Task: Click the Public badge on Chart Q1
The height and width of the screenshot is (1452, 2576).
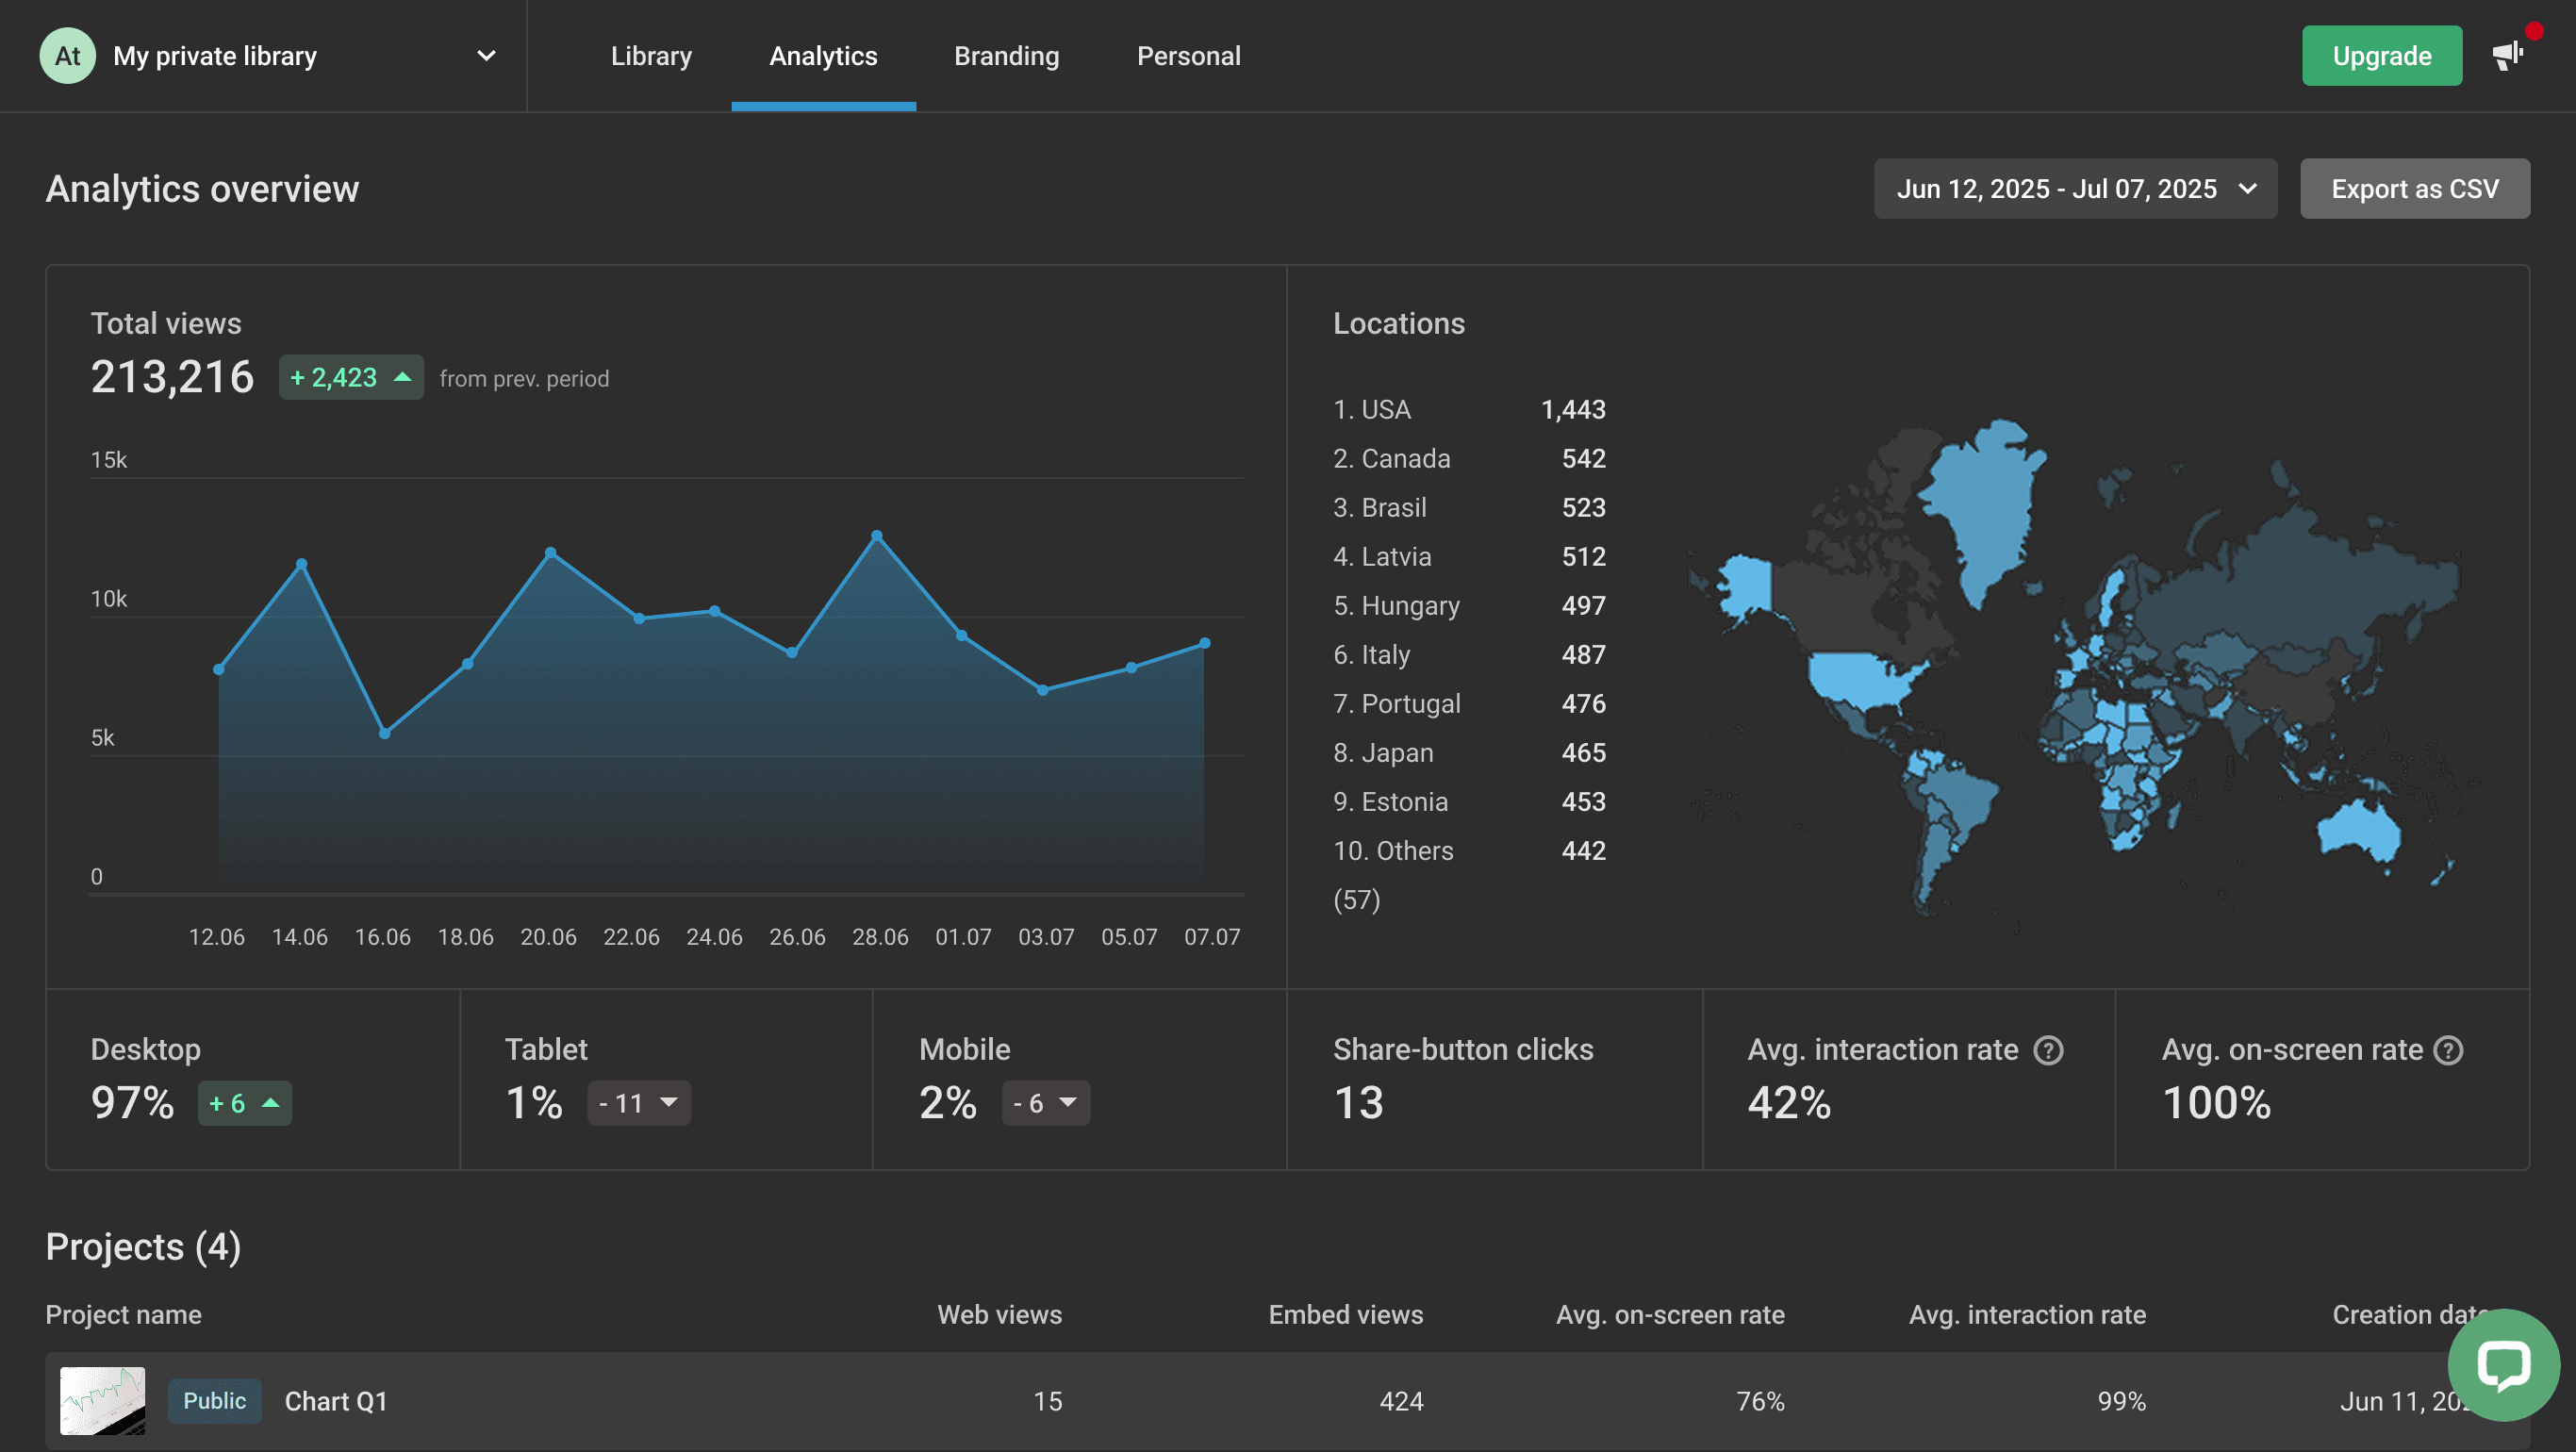Action: pos(214,1401)
